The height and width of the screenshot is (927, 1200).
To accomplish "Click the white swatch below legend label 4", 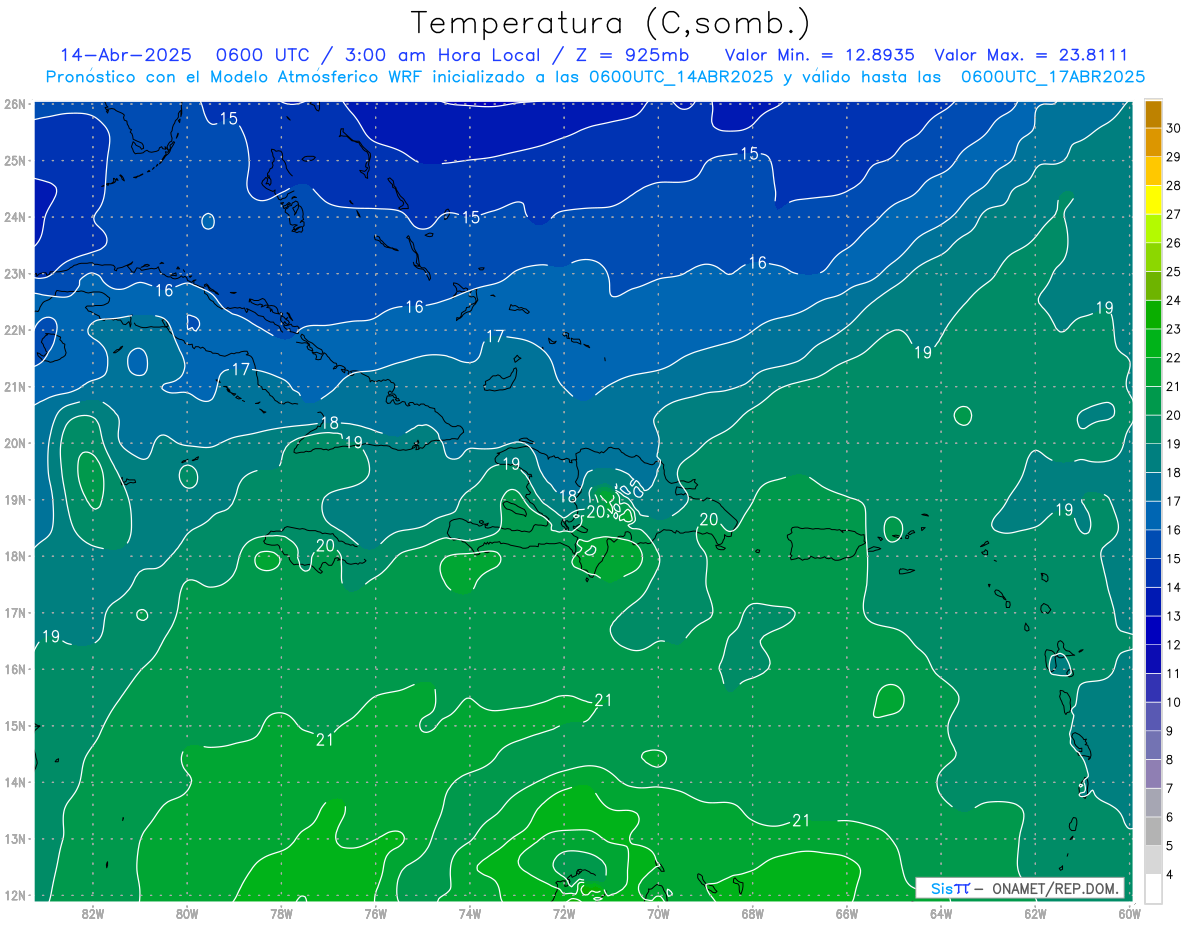I will pyautogui.click(x=1154, y=888).
